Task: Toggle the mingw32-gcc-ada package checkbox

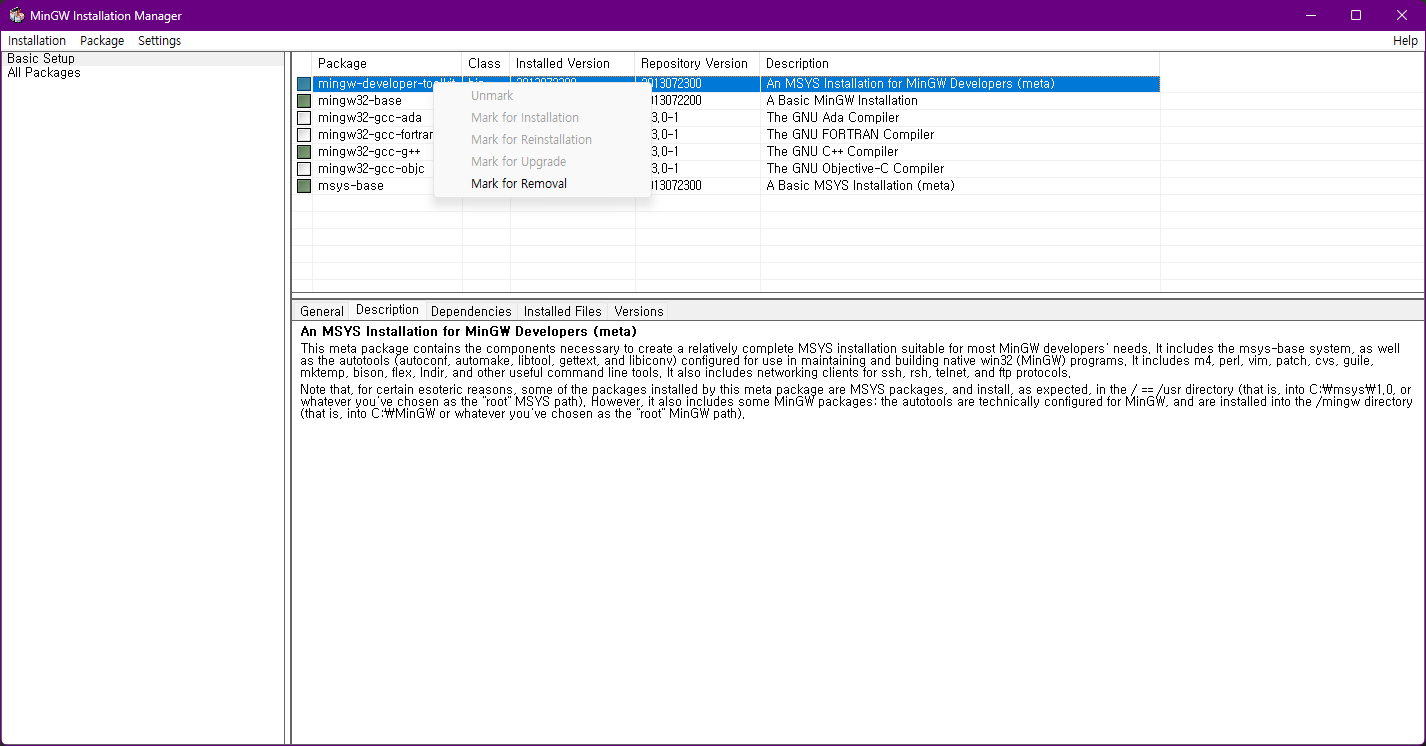Action: click(304, 118)
